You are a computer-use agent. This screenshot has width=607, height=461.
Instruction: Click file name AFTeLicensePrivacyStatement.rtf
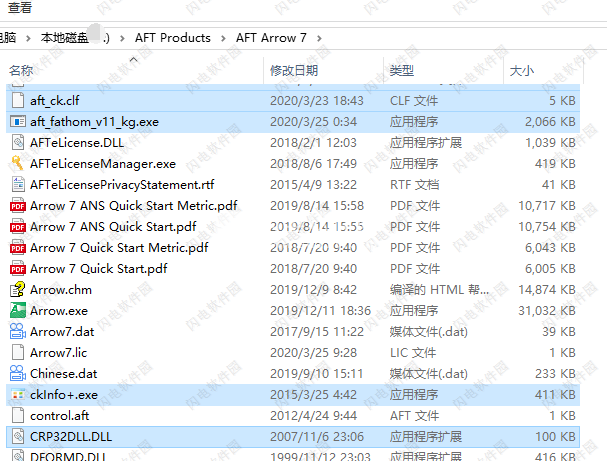pos(122,185)
